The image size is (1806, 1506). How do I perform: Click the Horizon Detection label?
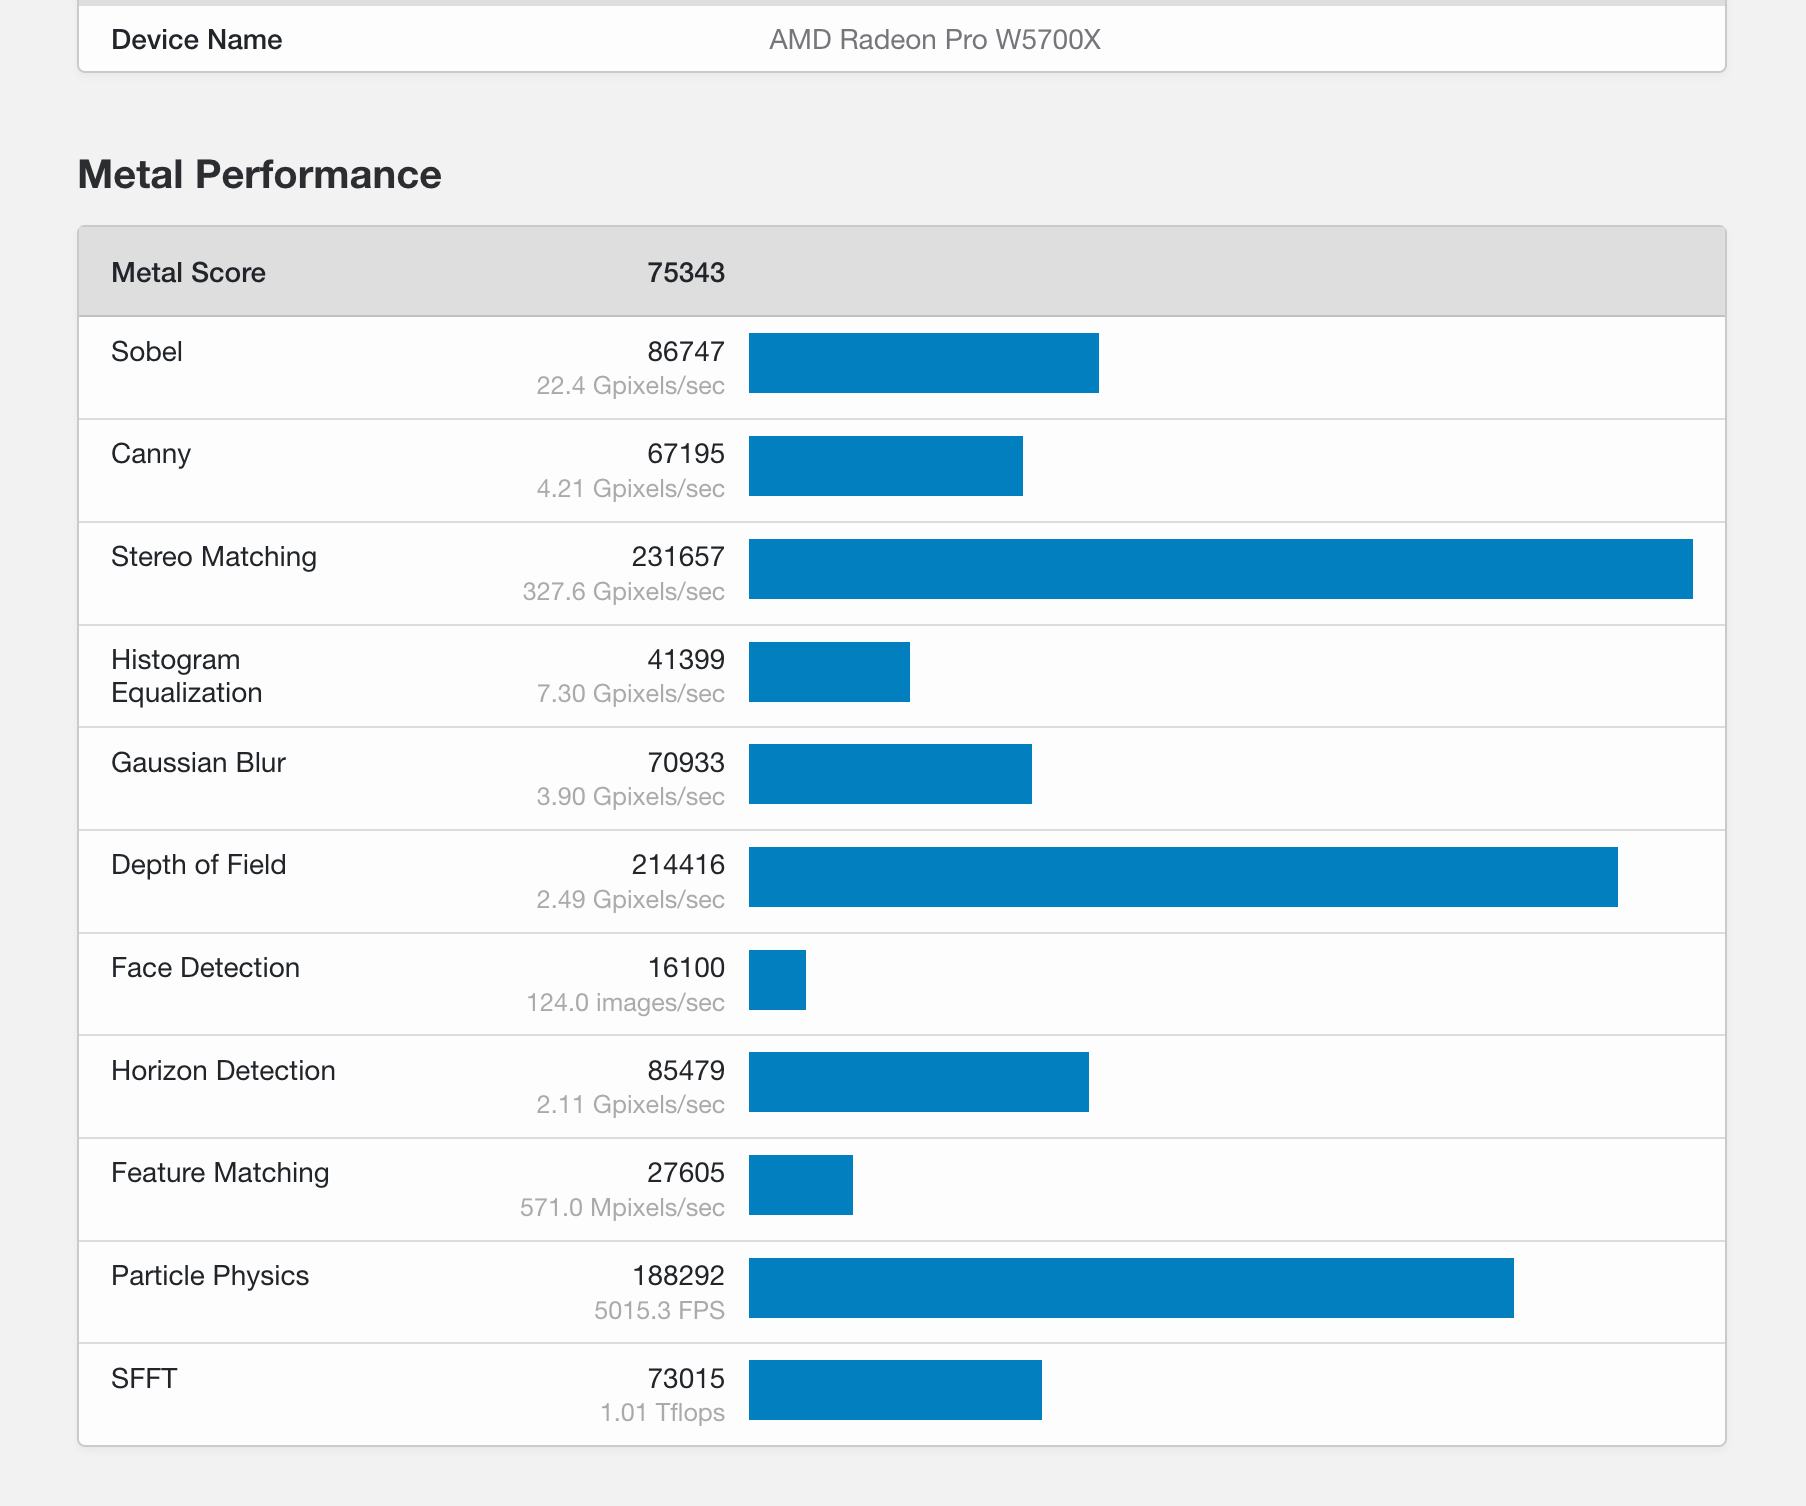click(x=223, y=1070)
